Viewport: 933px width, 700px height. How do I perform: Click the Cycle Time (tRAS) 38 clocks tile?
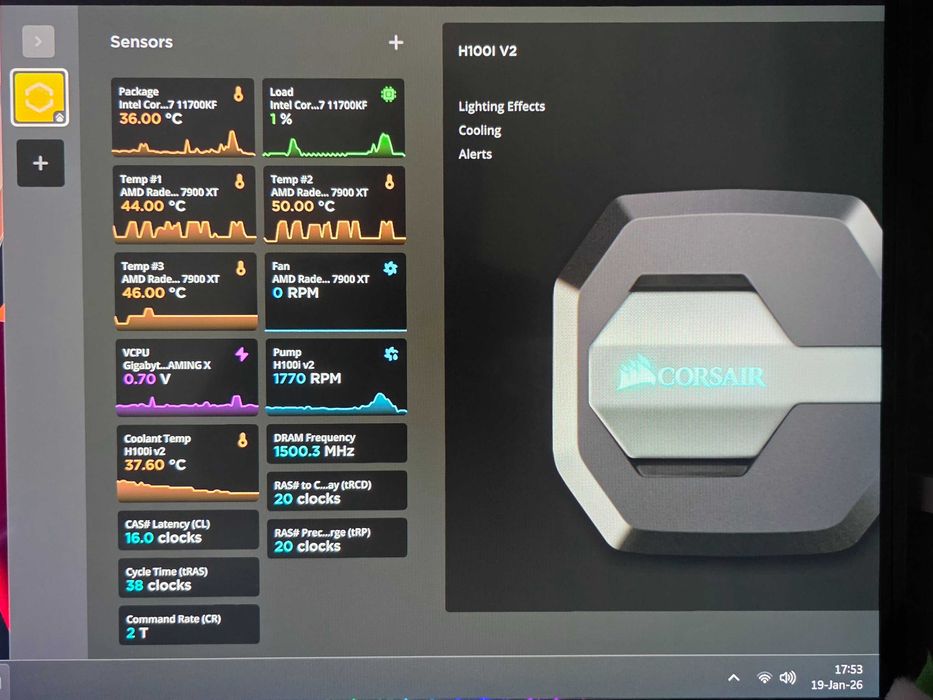point(189,577)
